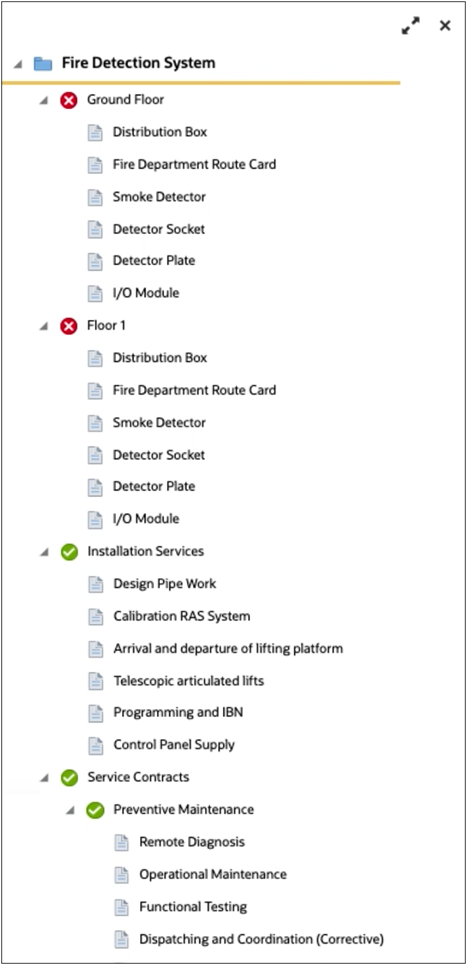Open Distribution Box under Floor 1
The image size is (467, 965).
(x=160, y=358)
